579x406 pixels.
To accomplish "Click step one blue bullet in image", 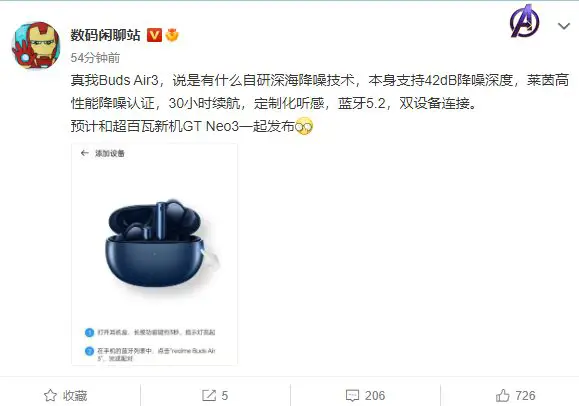I will [x=89, y=332].
